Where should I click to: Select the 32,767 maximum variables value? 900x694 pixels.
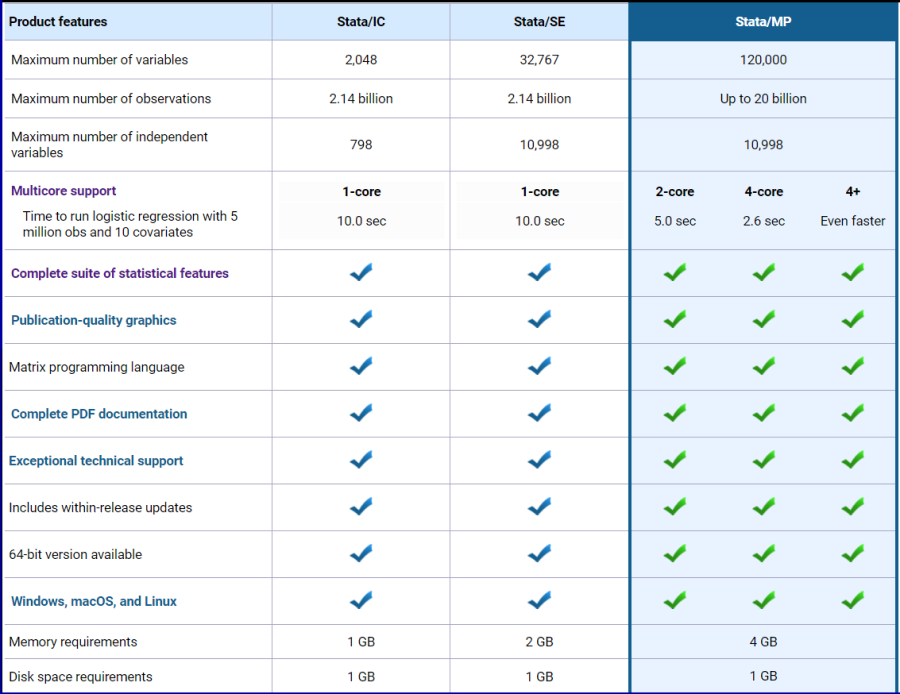(x=540, y=60)
